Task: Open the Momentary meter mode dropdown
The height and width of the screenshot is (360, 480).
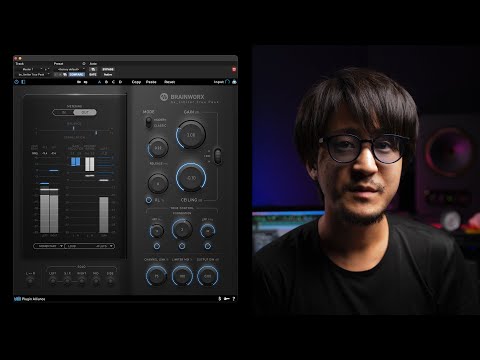Action: (x=48, y=246)
